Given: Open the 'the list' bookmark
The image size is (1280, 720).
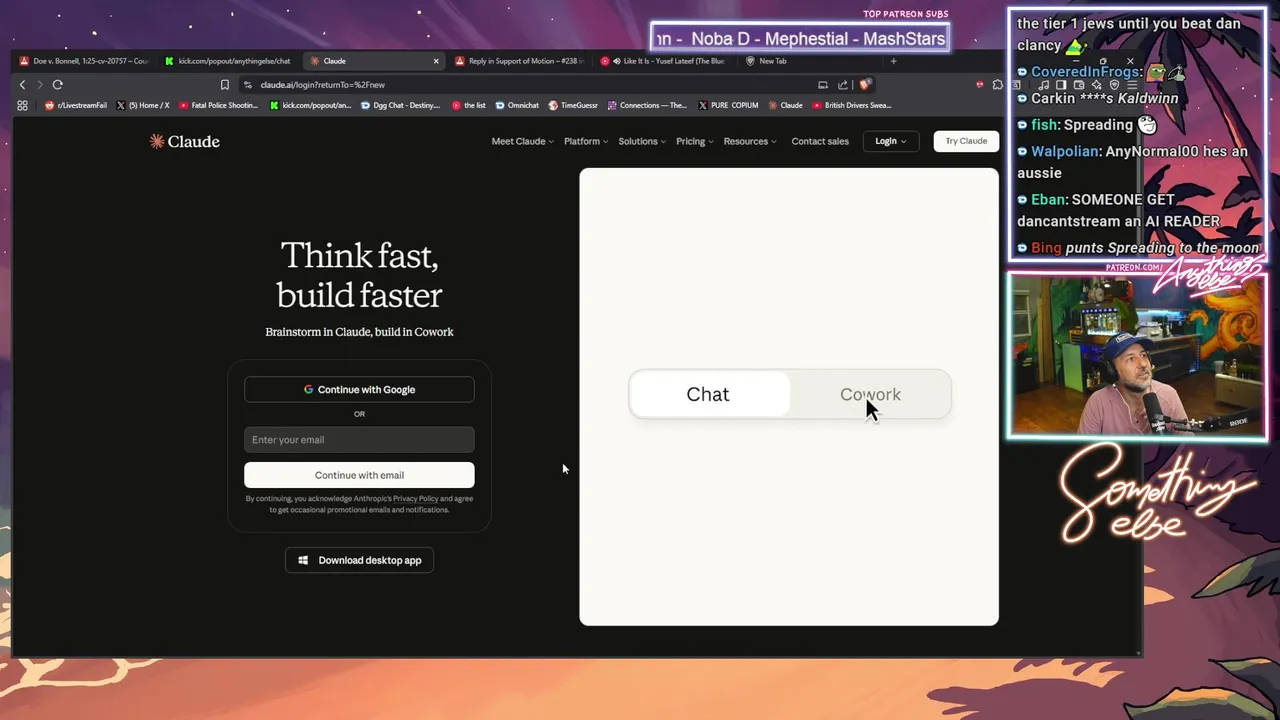Looking at the screenshot, I should pos(469,105).
